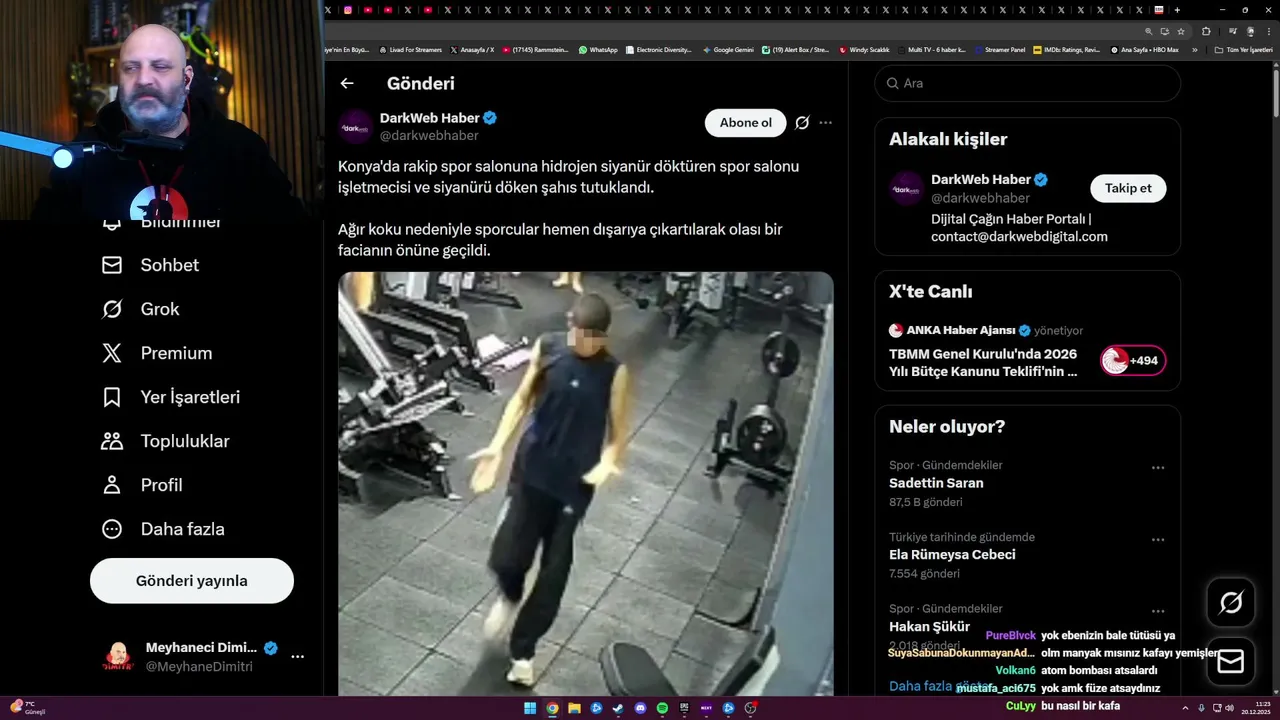Open the Google Gemini bookmark
Image resolution: width=1280 pixels, height=720 pixels.
[x=728, y=49]
